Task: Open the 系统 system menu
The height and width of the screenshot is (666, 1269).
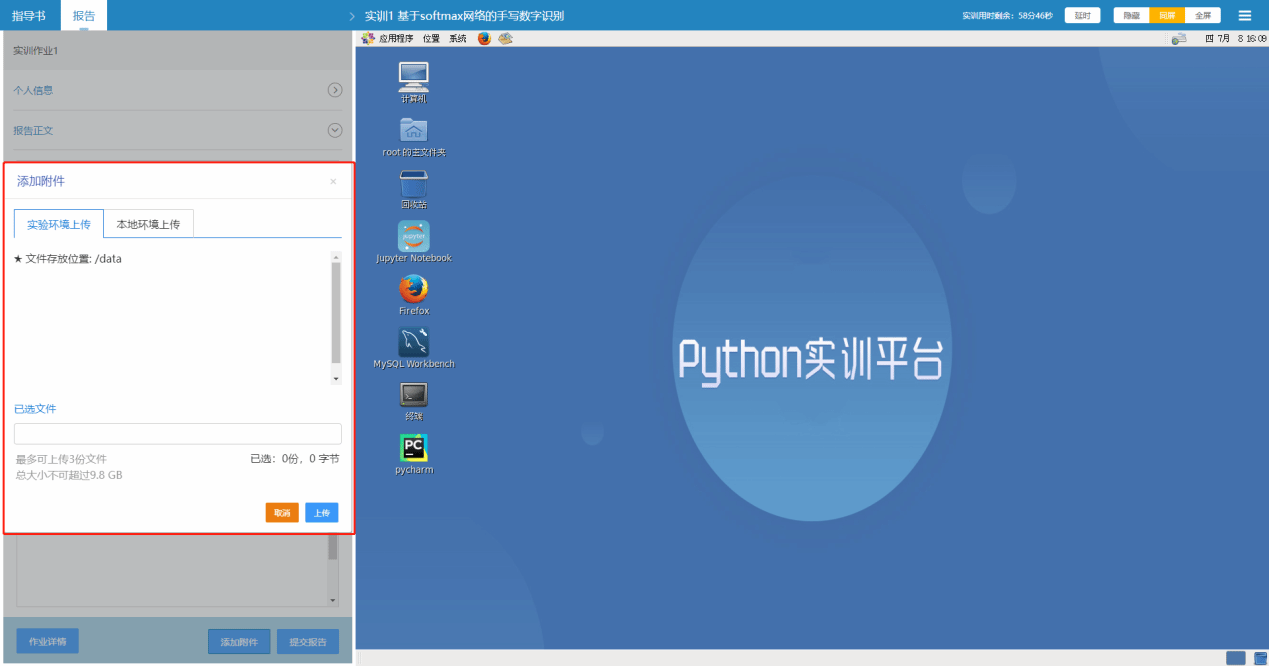Action: coord(457,38)
